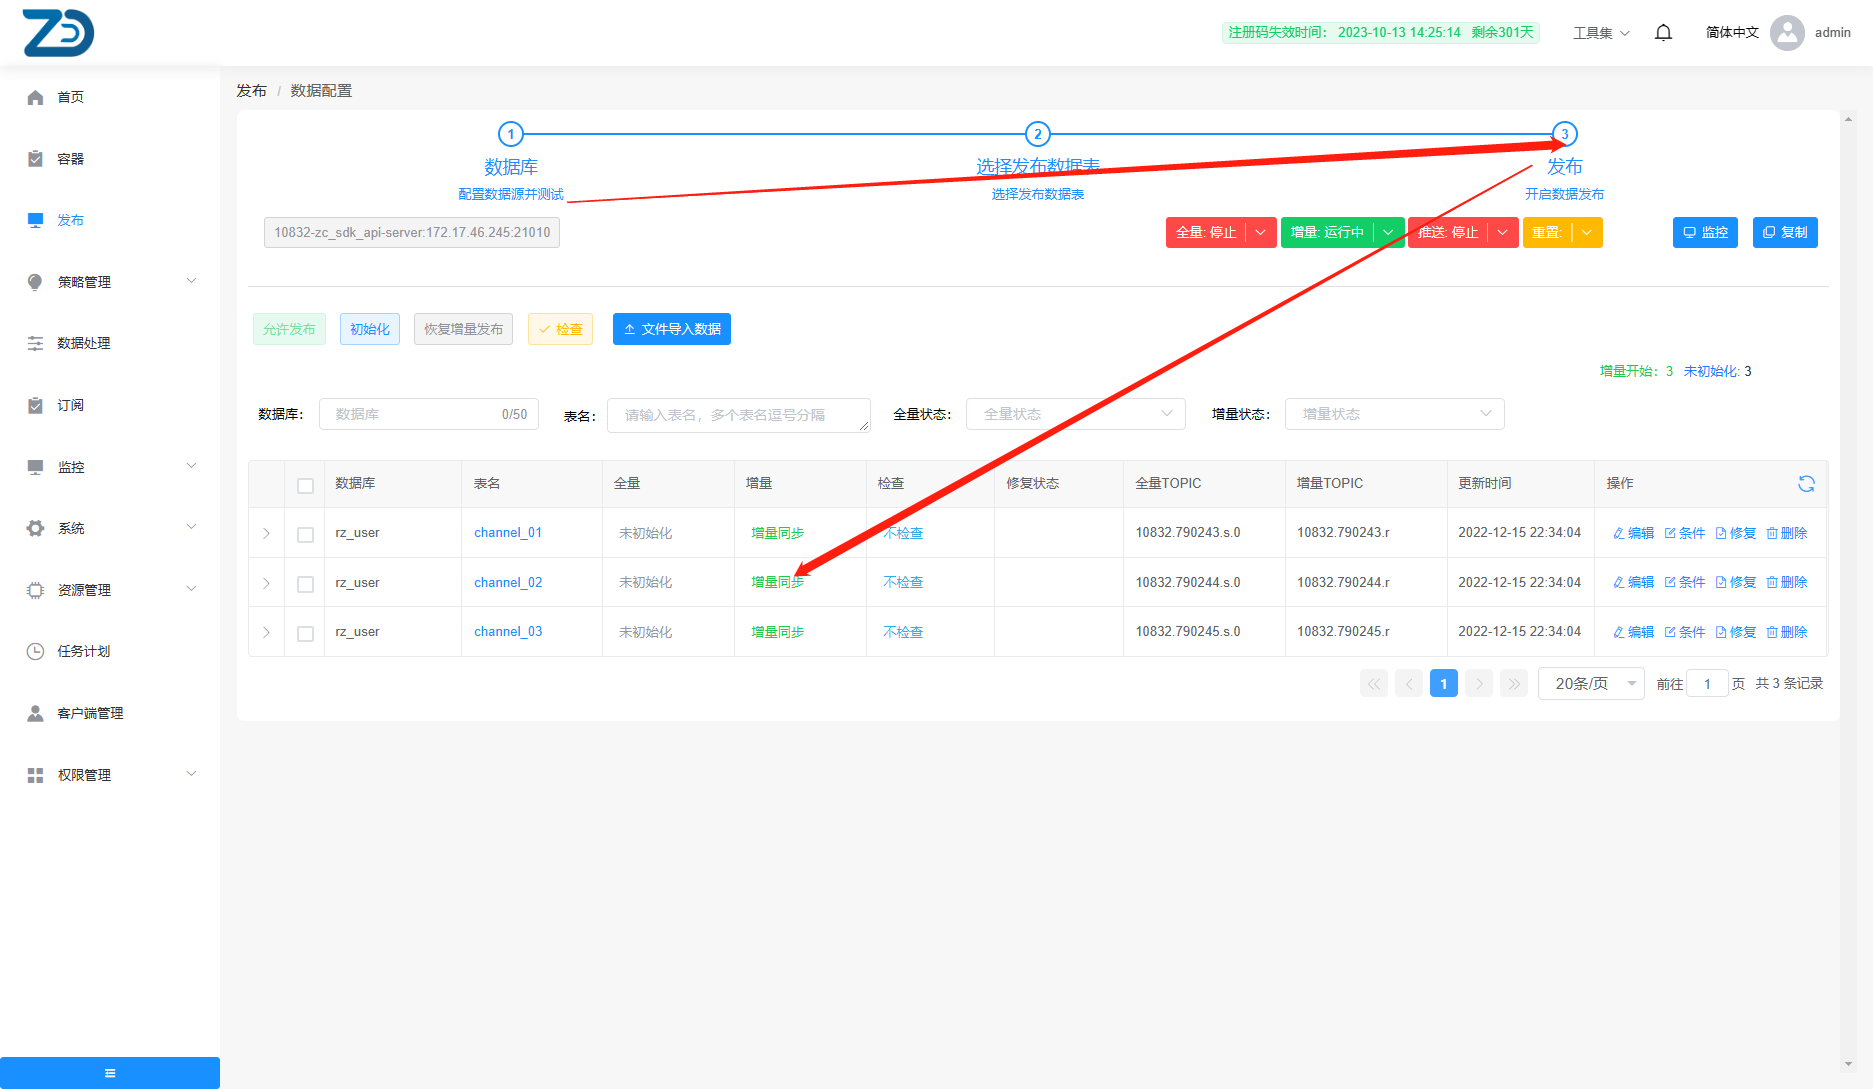1873x1089 pixels.
Task: Expand the channel_03 row details
Action: pyautogui.click(x=266, y=632)
